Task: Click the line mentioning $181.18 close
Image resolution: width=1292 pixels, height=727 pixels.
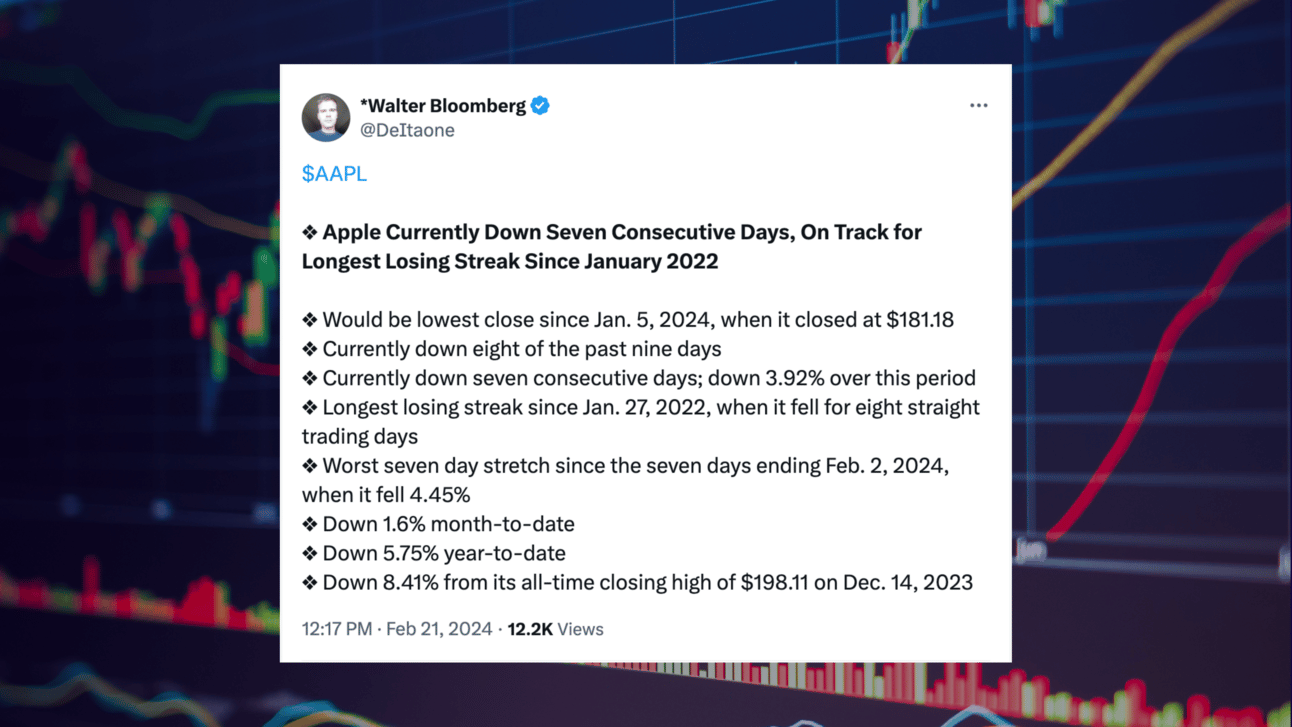Action: [628, 320]
